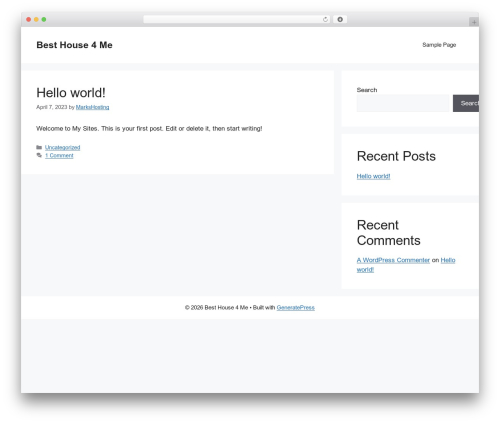
Task: Click the April 7, 2023 post date
Action: (x=52, y=107)
